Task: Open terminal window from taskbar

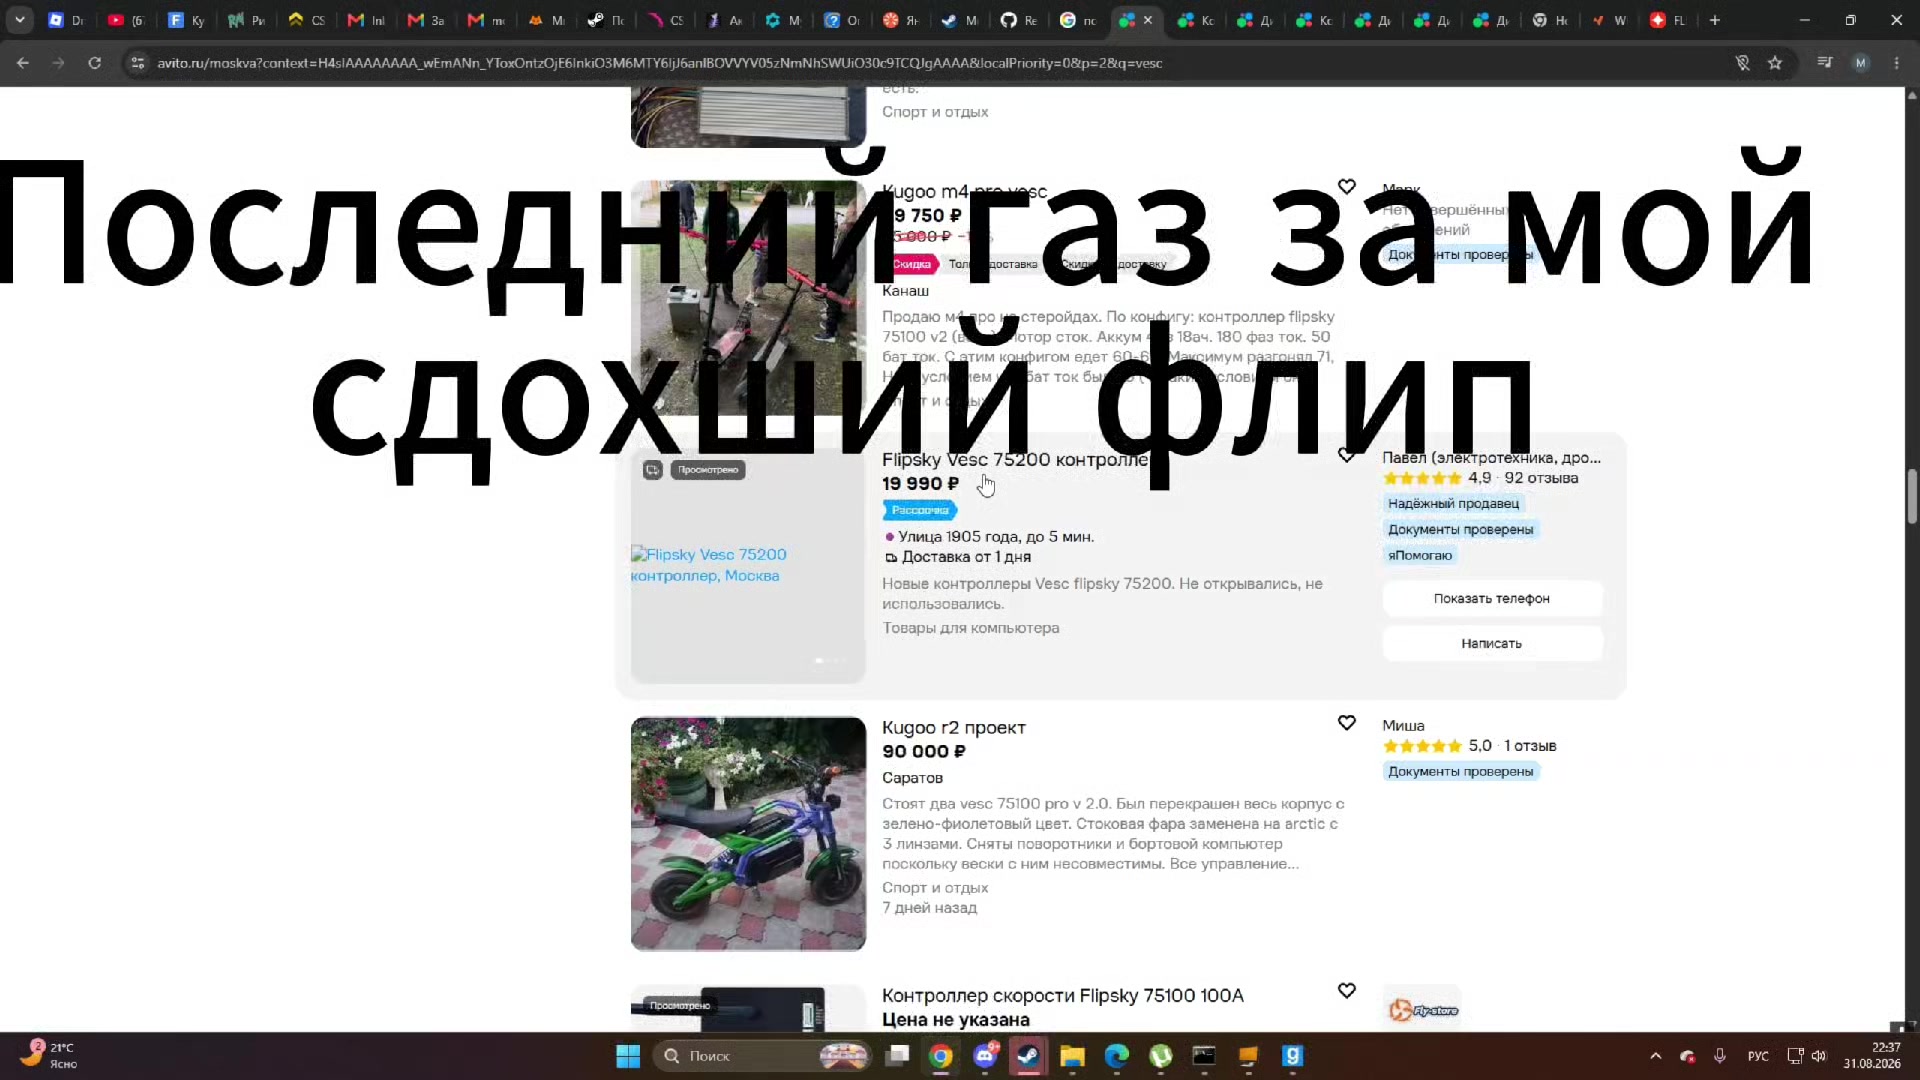Action: 1204,1056
